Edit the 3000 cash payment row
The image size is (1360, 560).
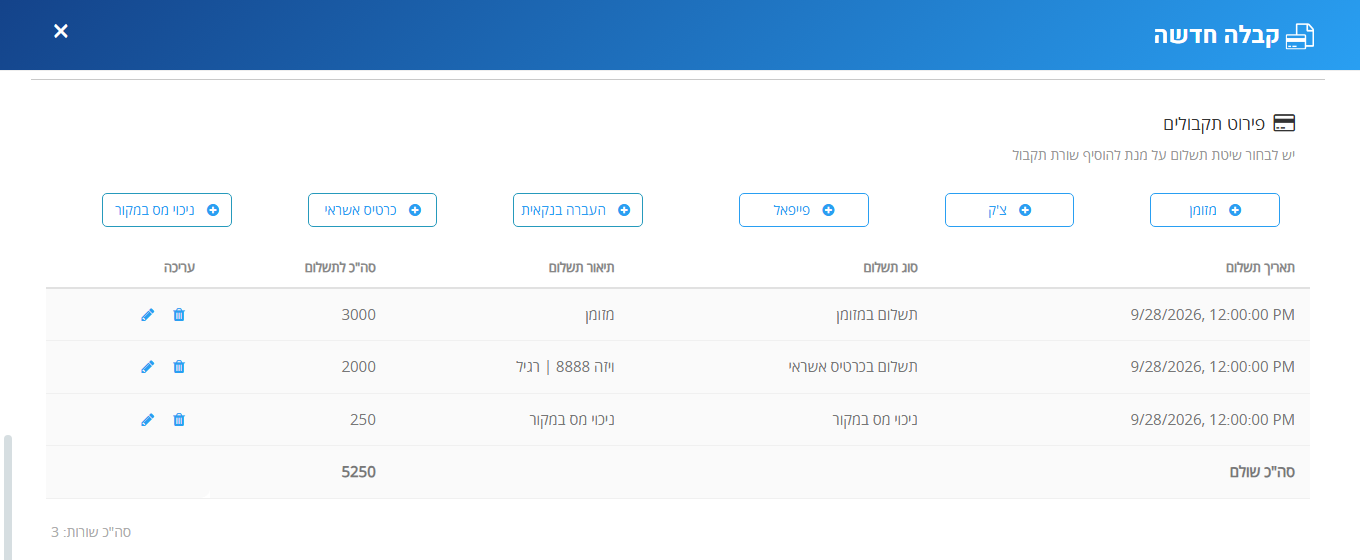point(148,315)
